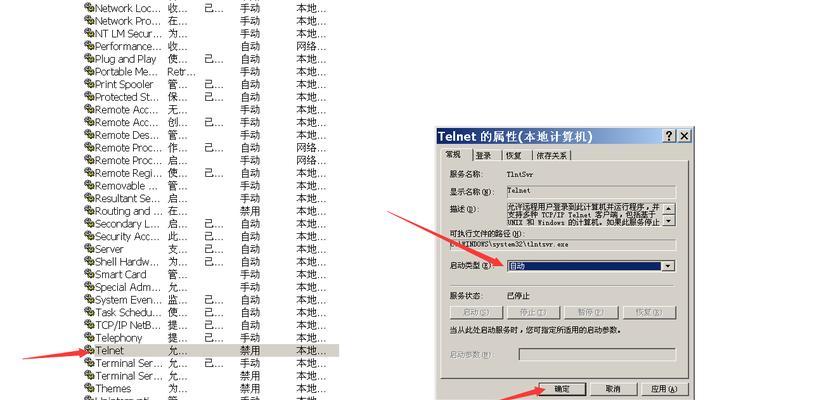838x400 pixels.
Task: Select the Print Spooler service icon
Action: [89, 84]
